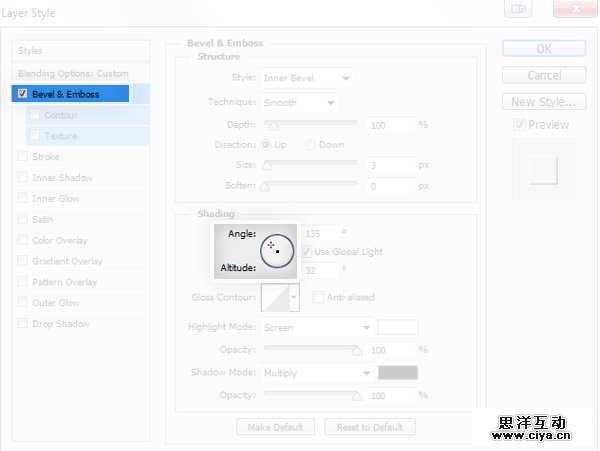The image size is (600, 451).
Task: Click the highlight mode white color swatch
Action: pos(398,327)
